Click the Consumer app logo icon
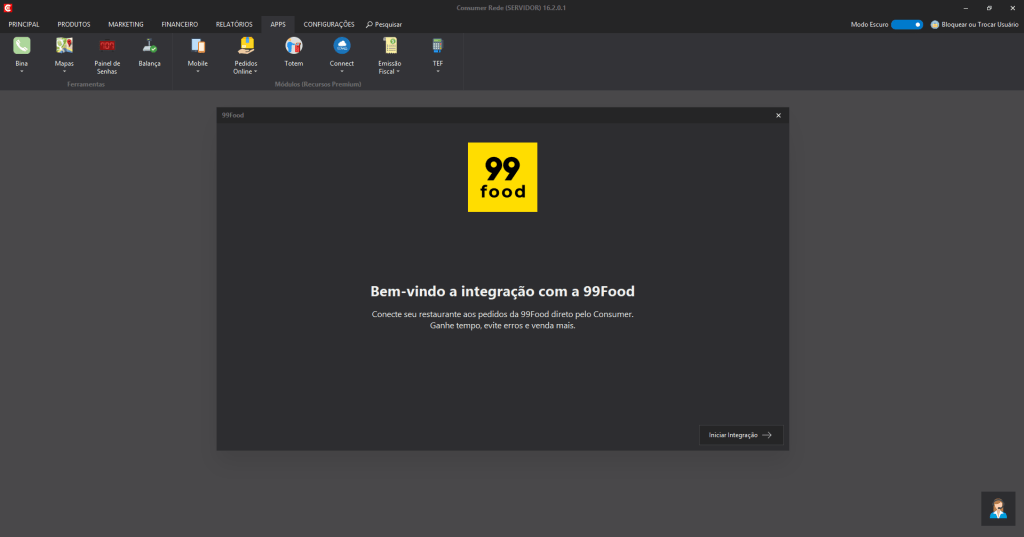 pyautogui.click(x=8, y=8)
